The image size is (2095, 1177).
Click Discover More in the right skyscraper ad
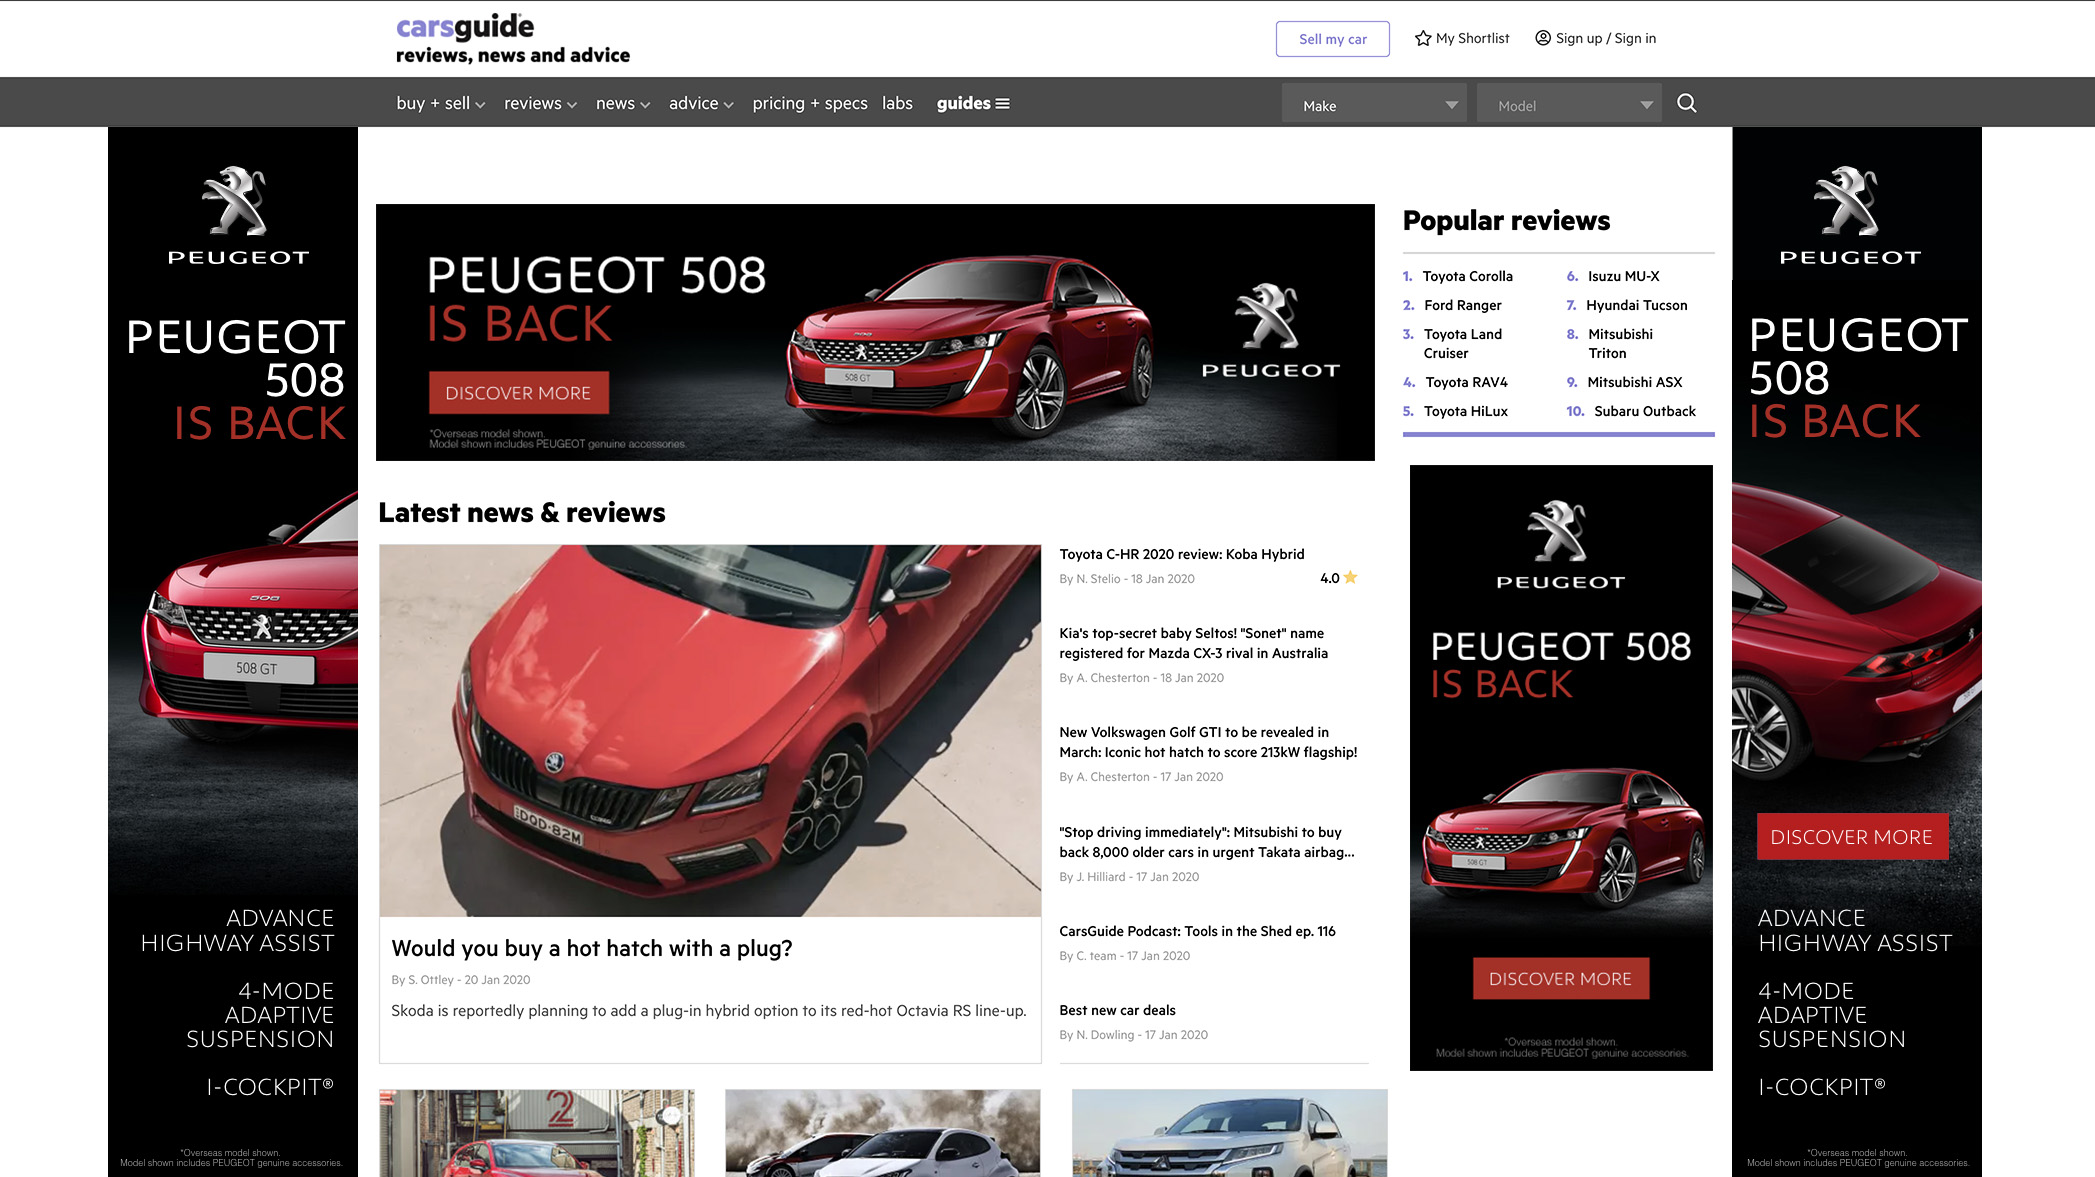(1851, 837)
